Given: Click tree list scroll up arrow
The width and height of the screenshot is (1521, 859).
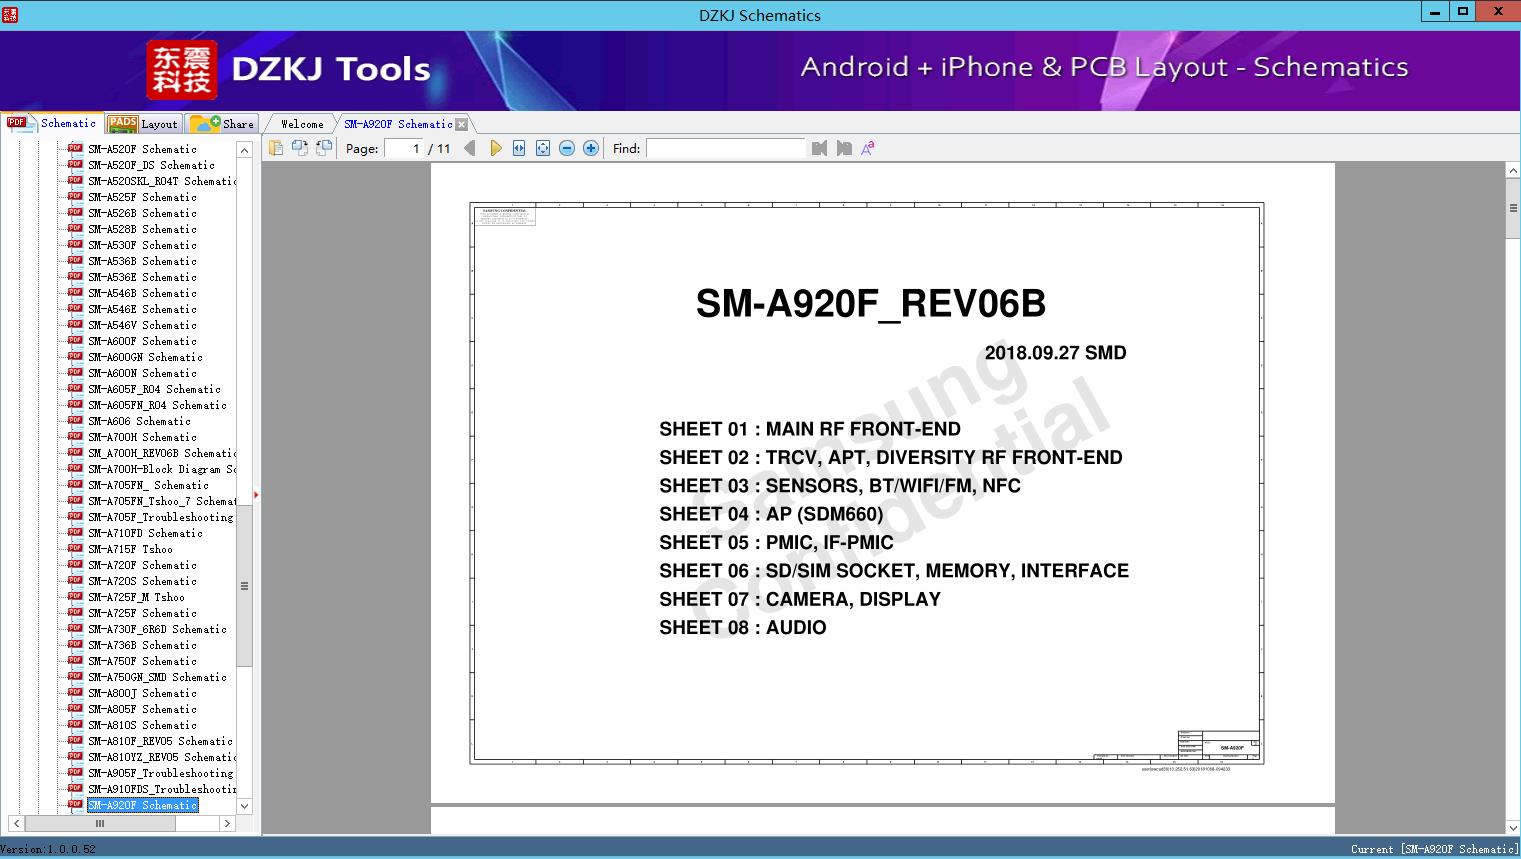Looking at the screenshot, I should coord(244,150).
